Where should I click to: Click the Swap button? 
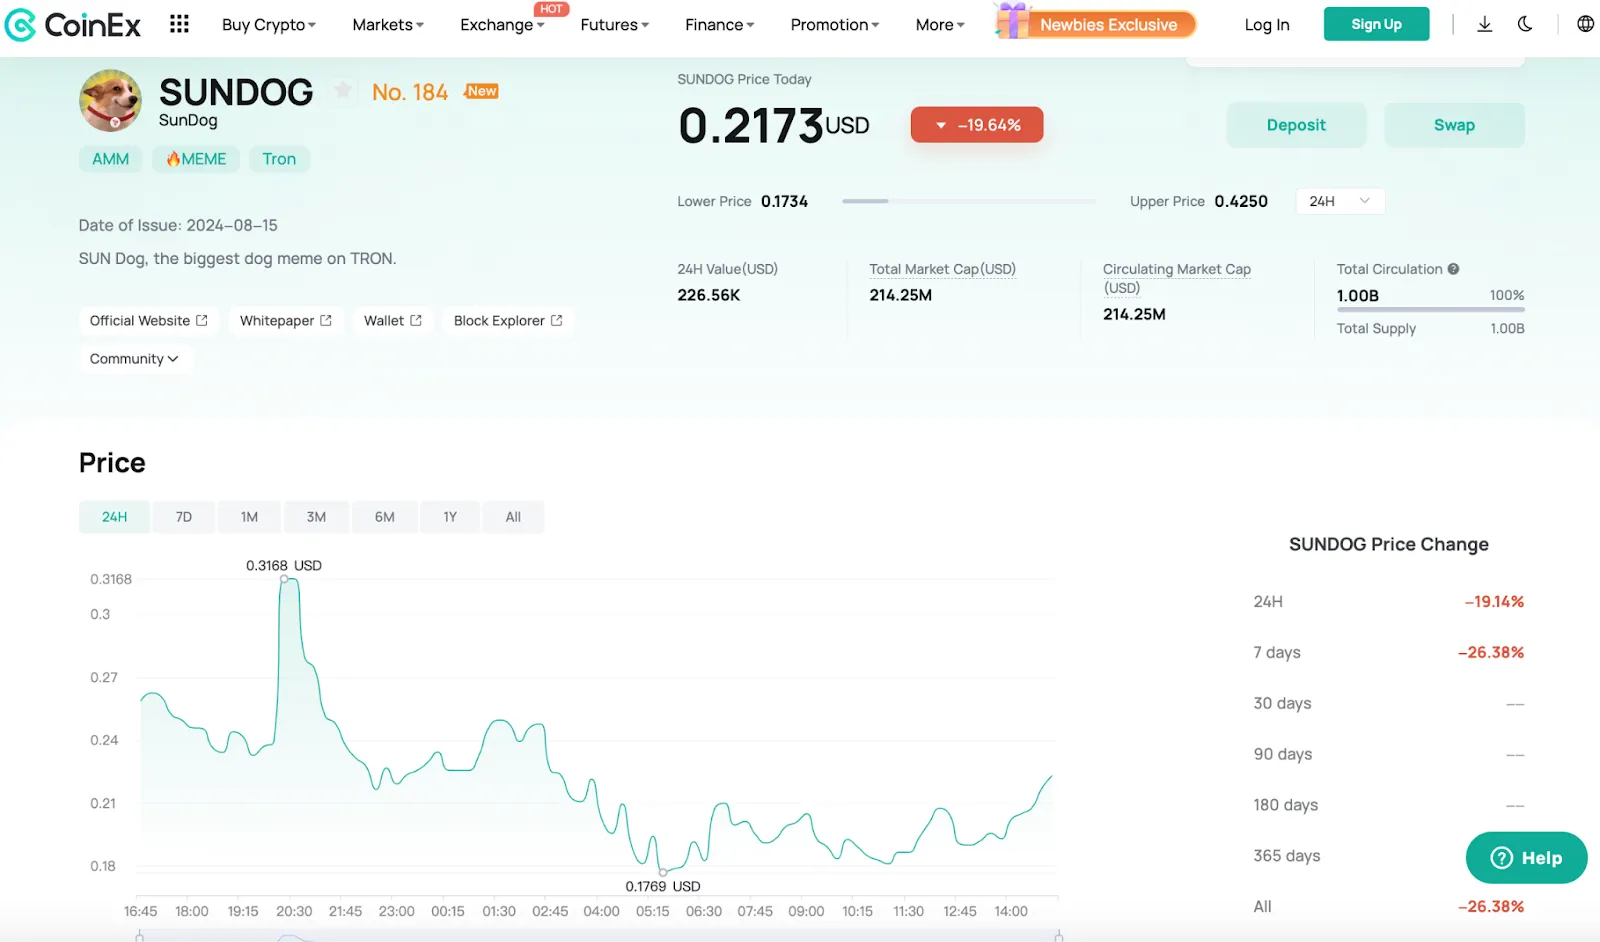pyautogui.click(x=1454, y=125)
